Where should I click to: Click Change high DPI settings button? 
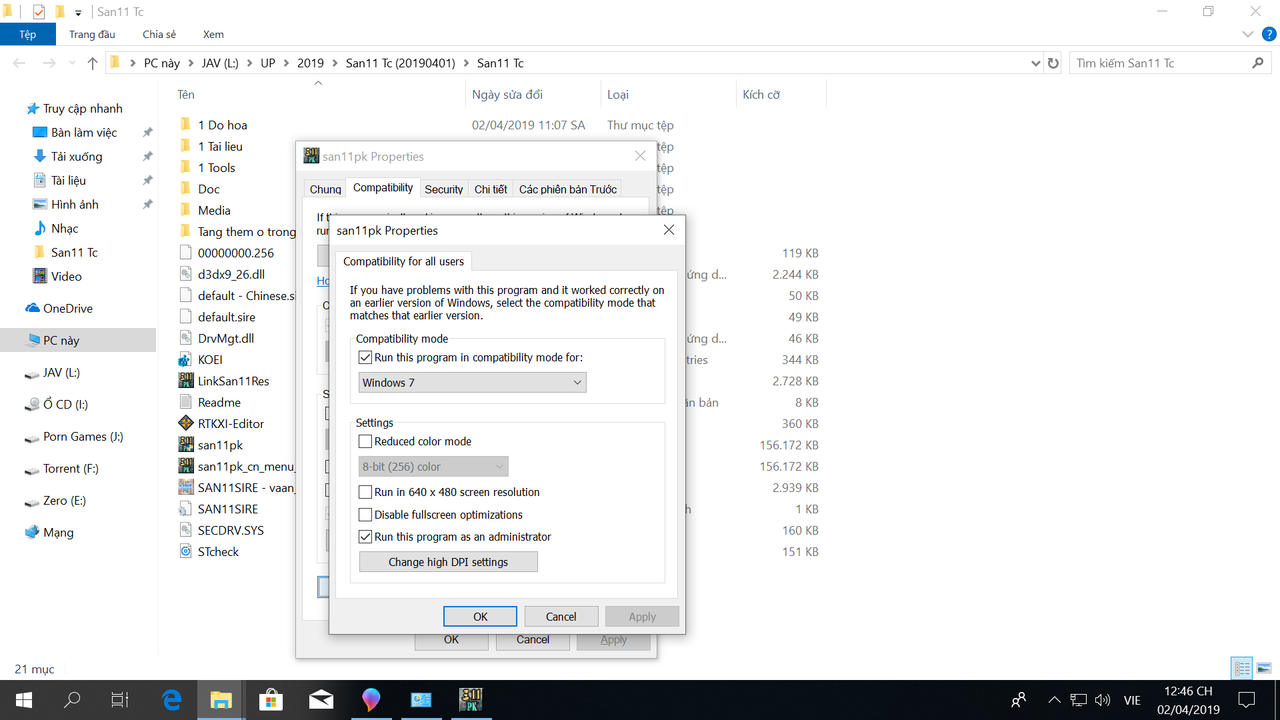point(448,562)
